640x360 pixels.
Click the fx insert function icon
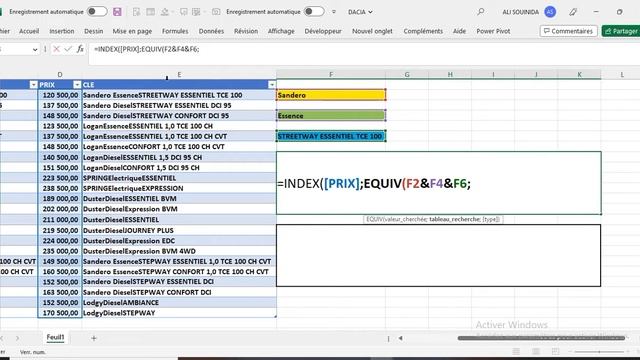click(80, 49)
